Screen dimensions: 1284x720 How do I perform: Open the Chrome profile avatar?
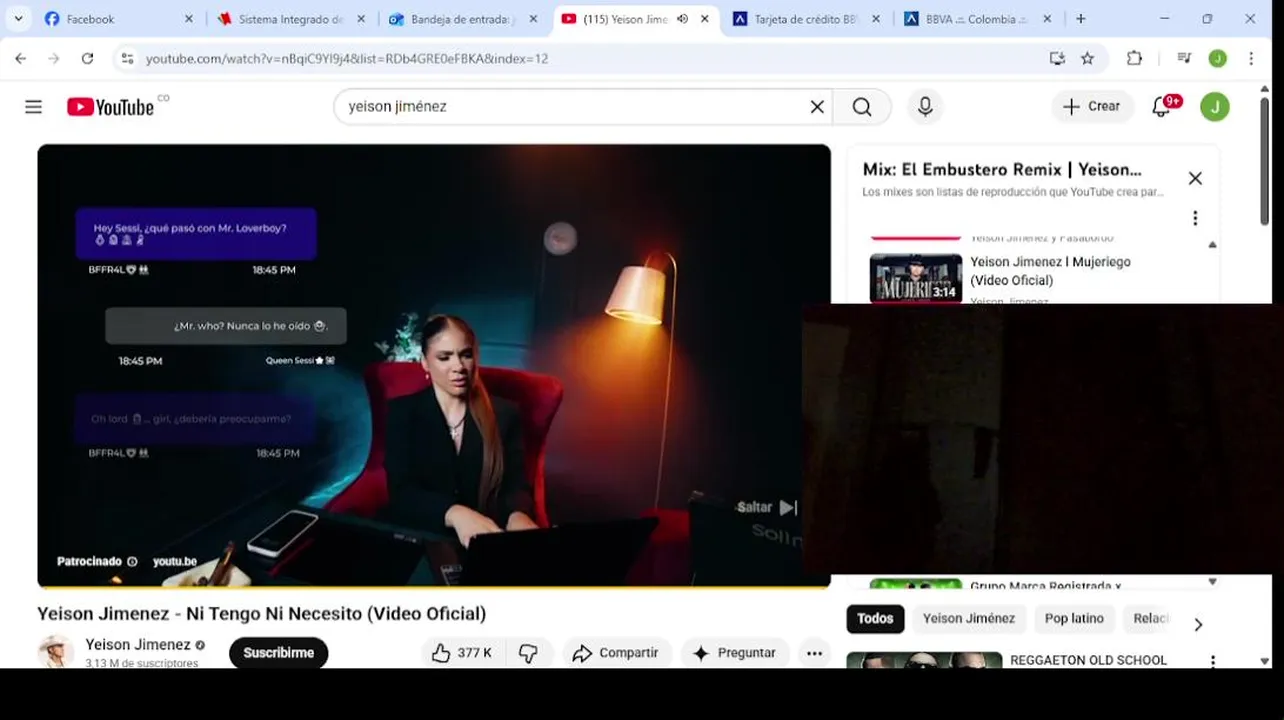[1217, 59]
